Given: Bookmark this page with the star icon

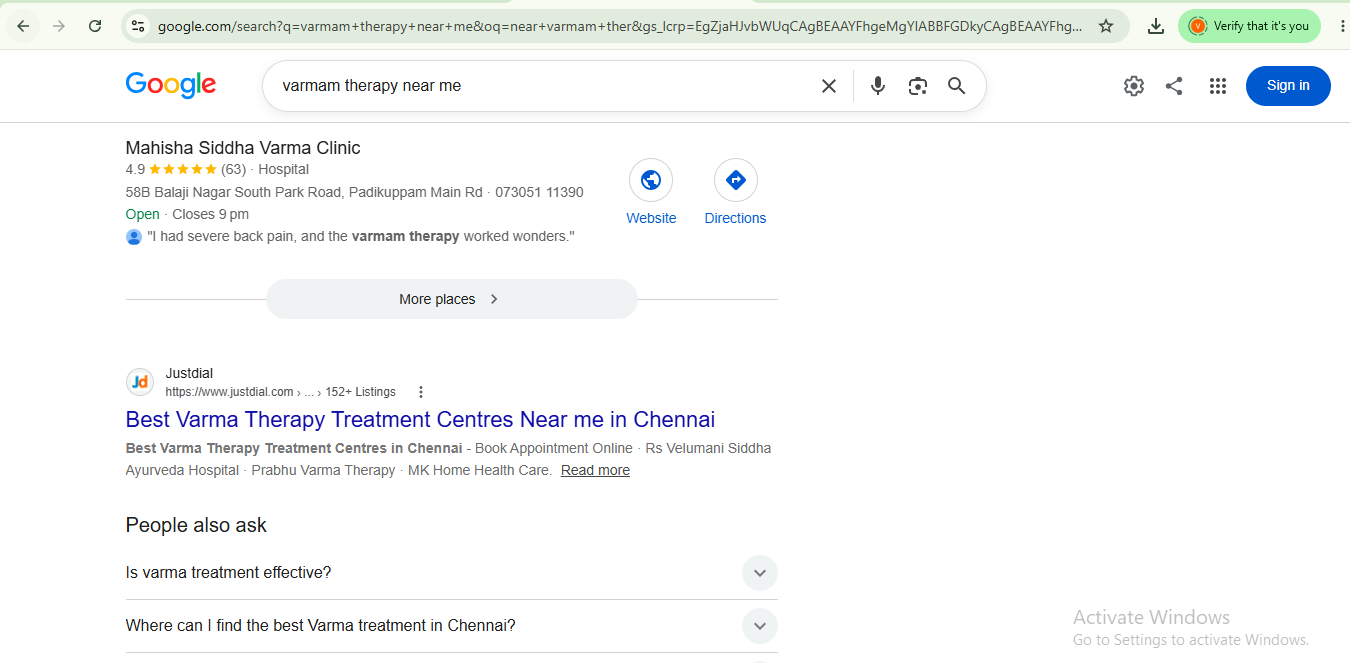Looking at the screenshot, I should pos(1106,26).
